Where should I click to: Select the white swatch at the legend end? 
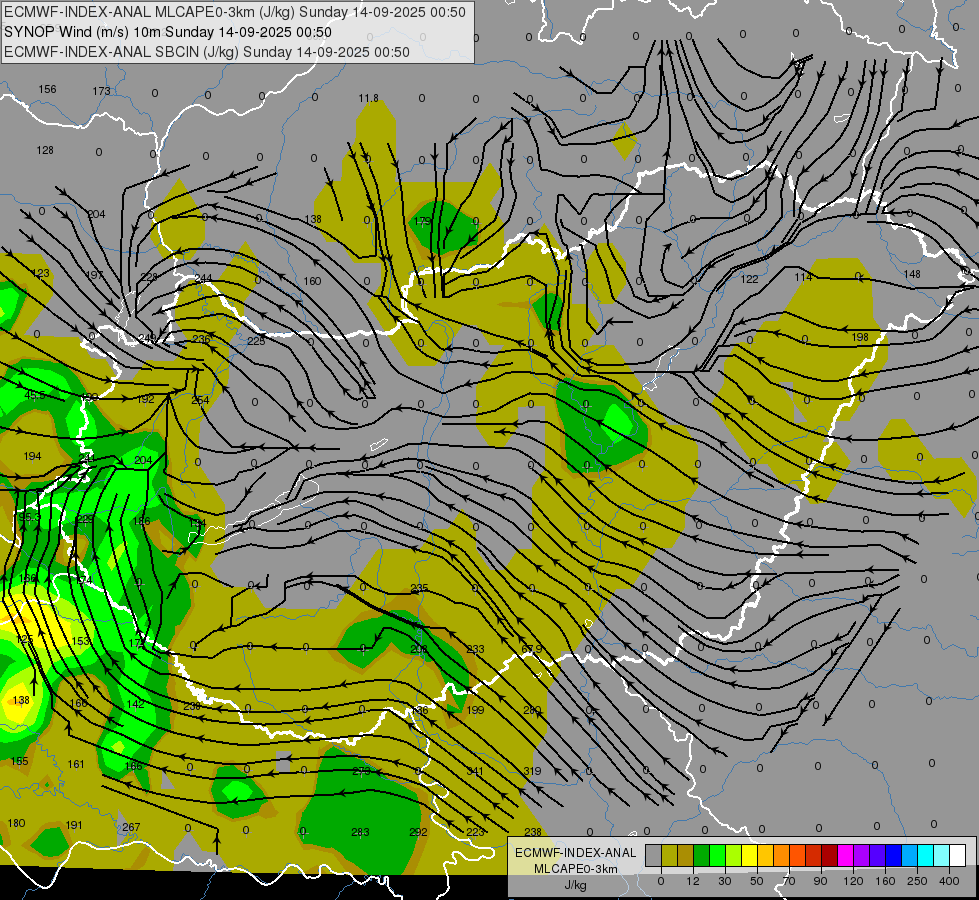(957, 856)
